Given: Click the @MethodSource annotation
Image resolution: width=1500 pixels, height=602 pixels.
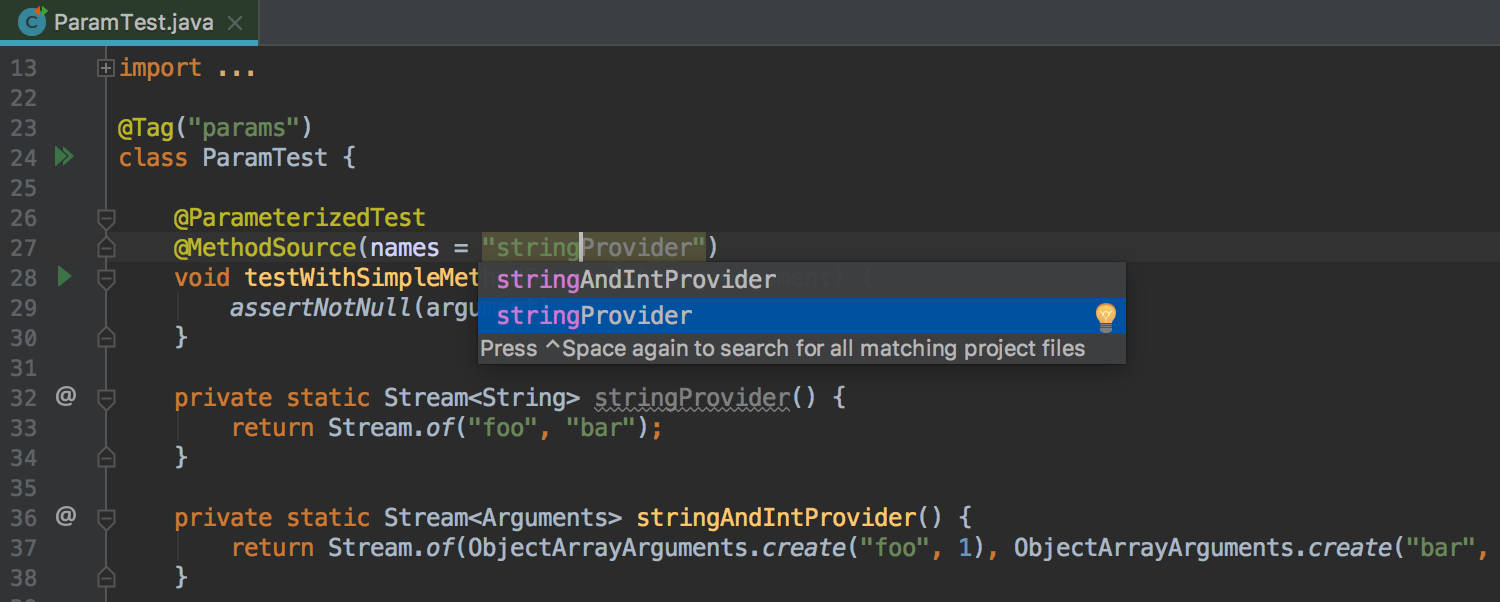Looking at the screenshot, I should point(265,248).
